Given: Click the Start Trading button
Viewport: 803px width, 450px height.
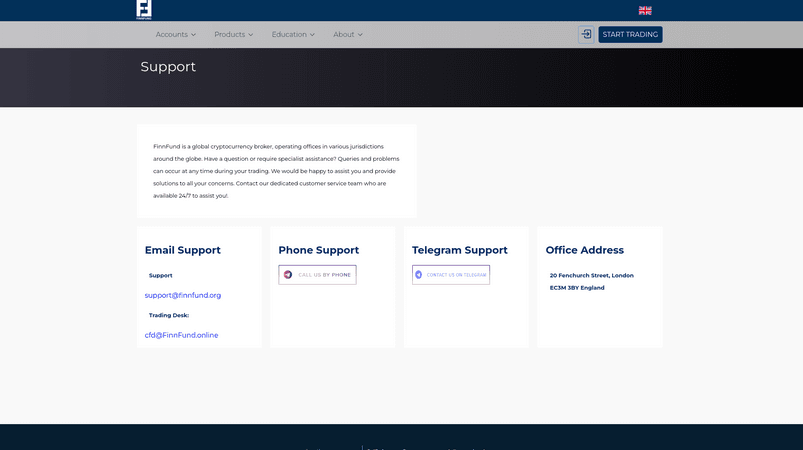Looking at the screenshot, I should (630, 34).
